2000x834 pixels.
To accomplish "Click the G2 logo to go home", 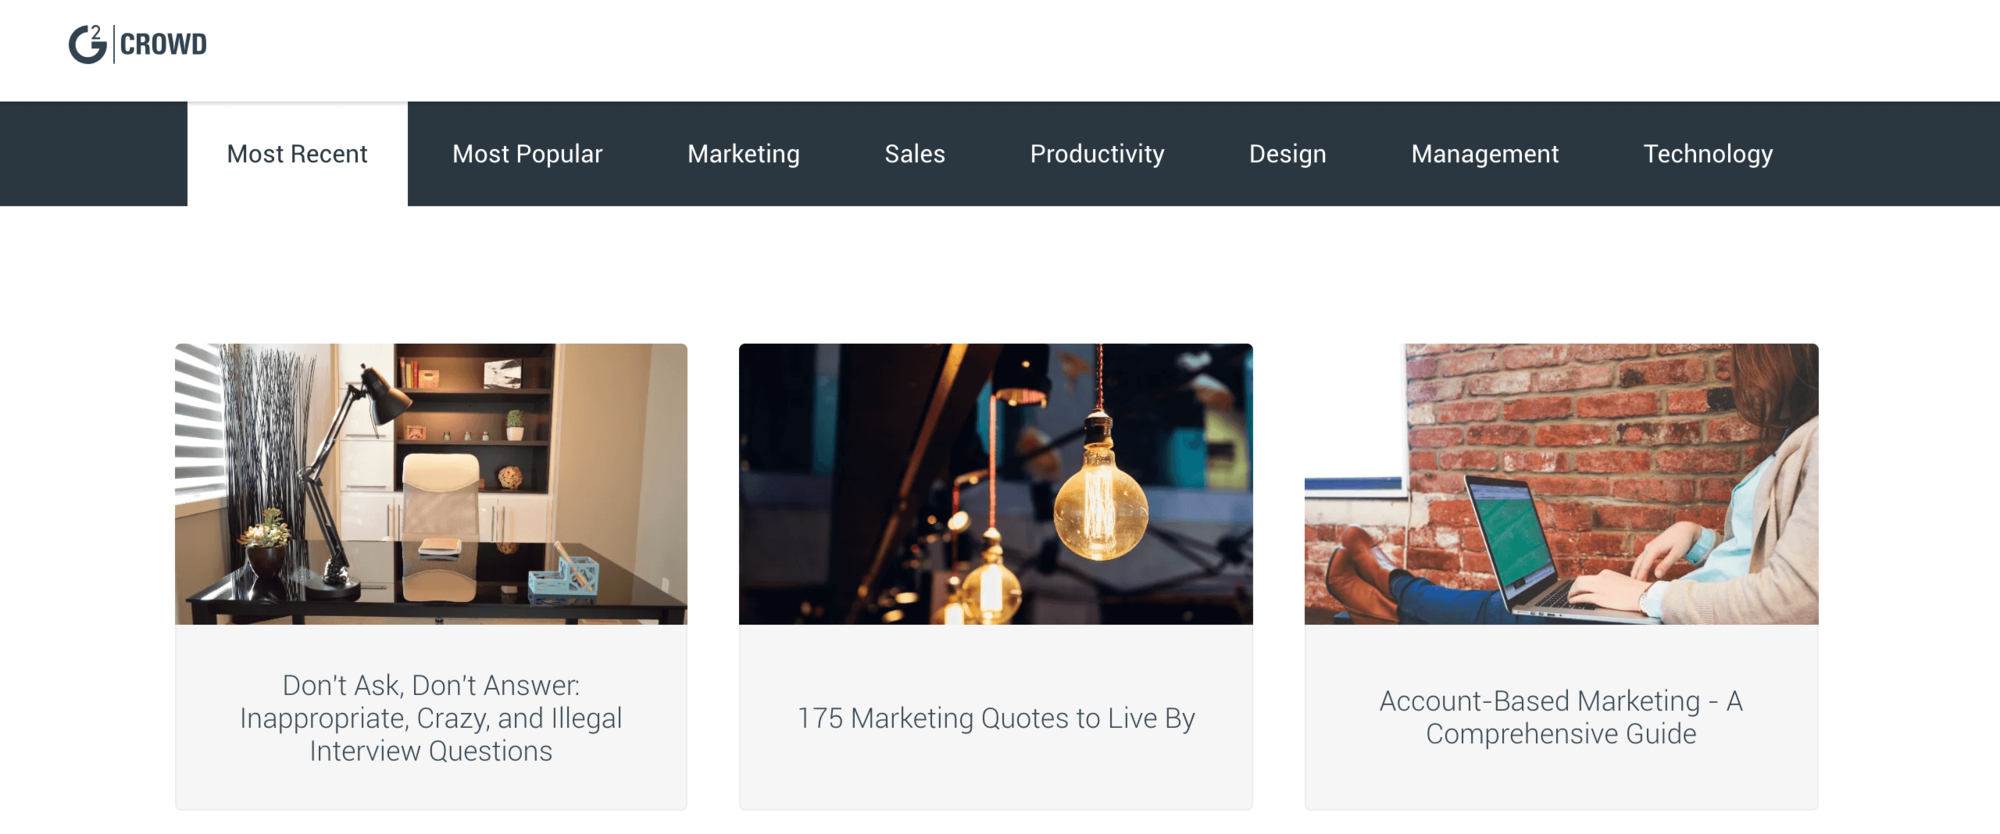I will point(89,42).
